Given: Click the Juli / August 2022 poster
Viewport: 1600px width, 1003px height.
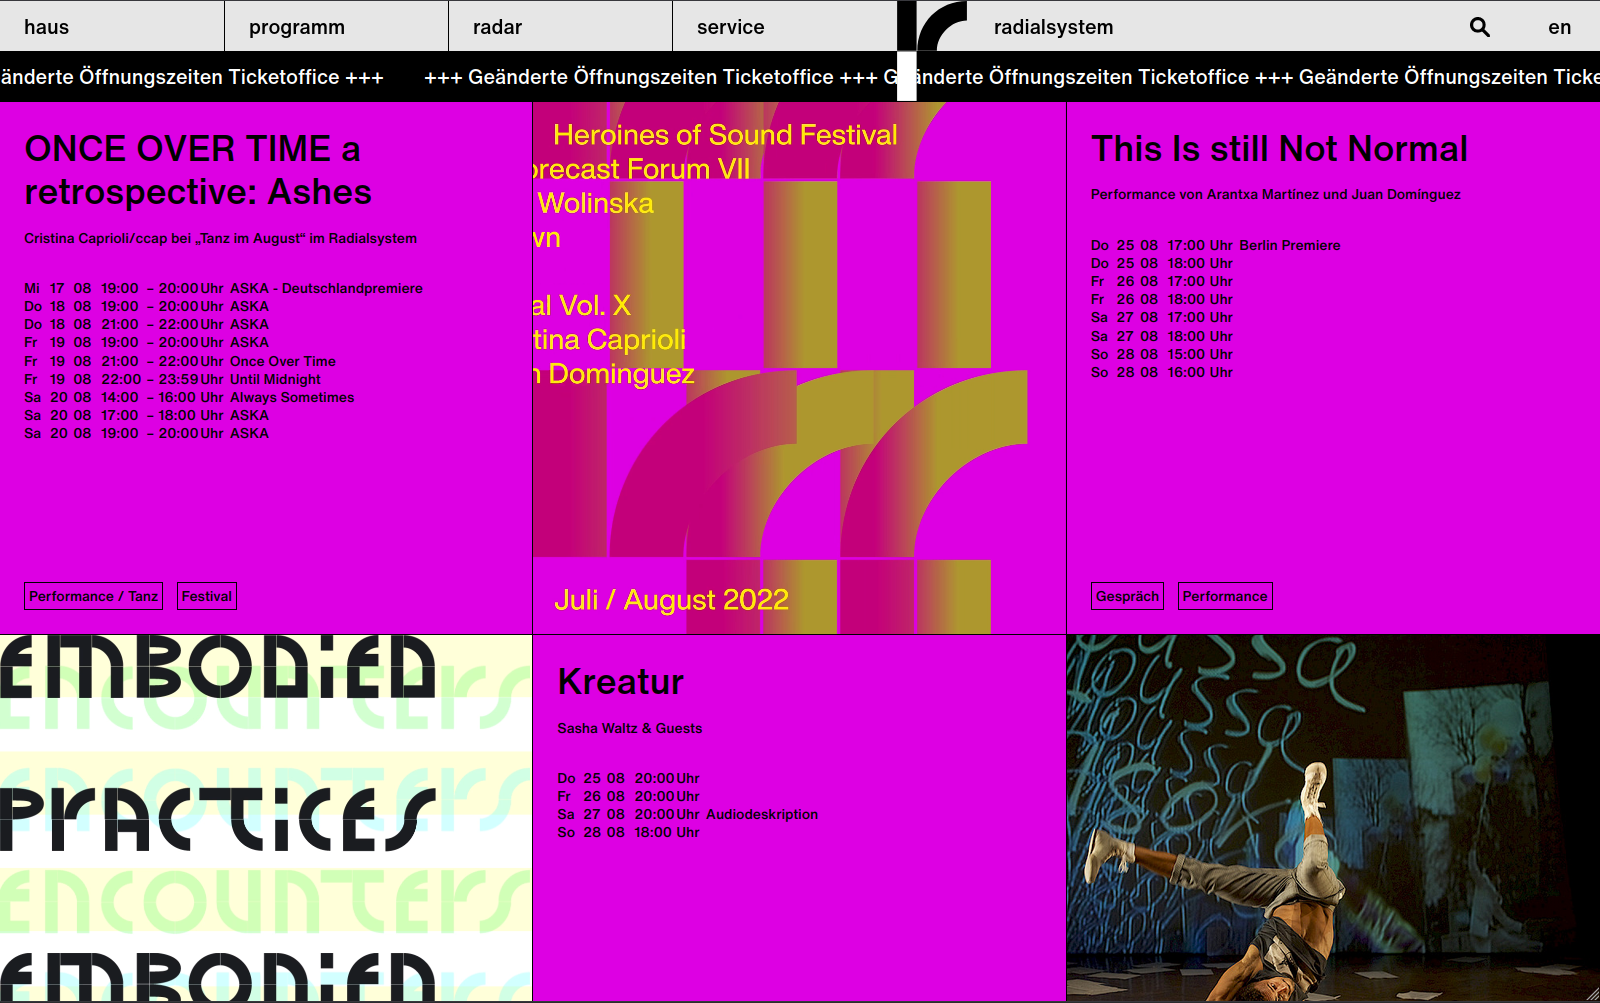Looking at the screenshot, I should coord(671,600).
